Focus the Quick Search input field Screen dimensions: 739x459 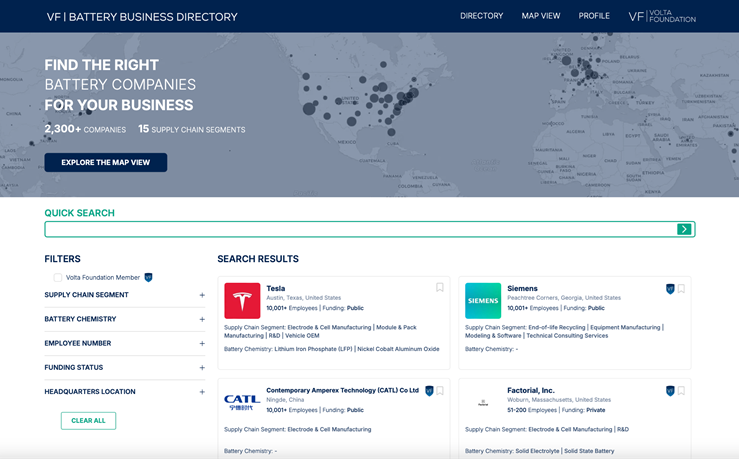[x=361, y=229]
